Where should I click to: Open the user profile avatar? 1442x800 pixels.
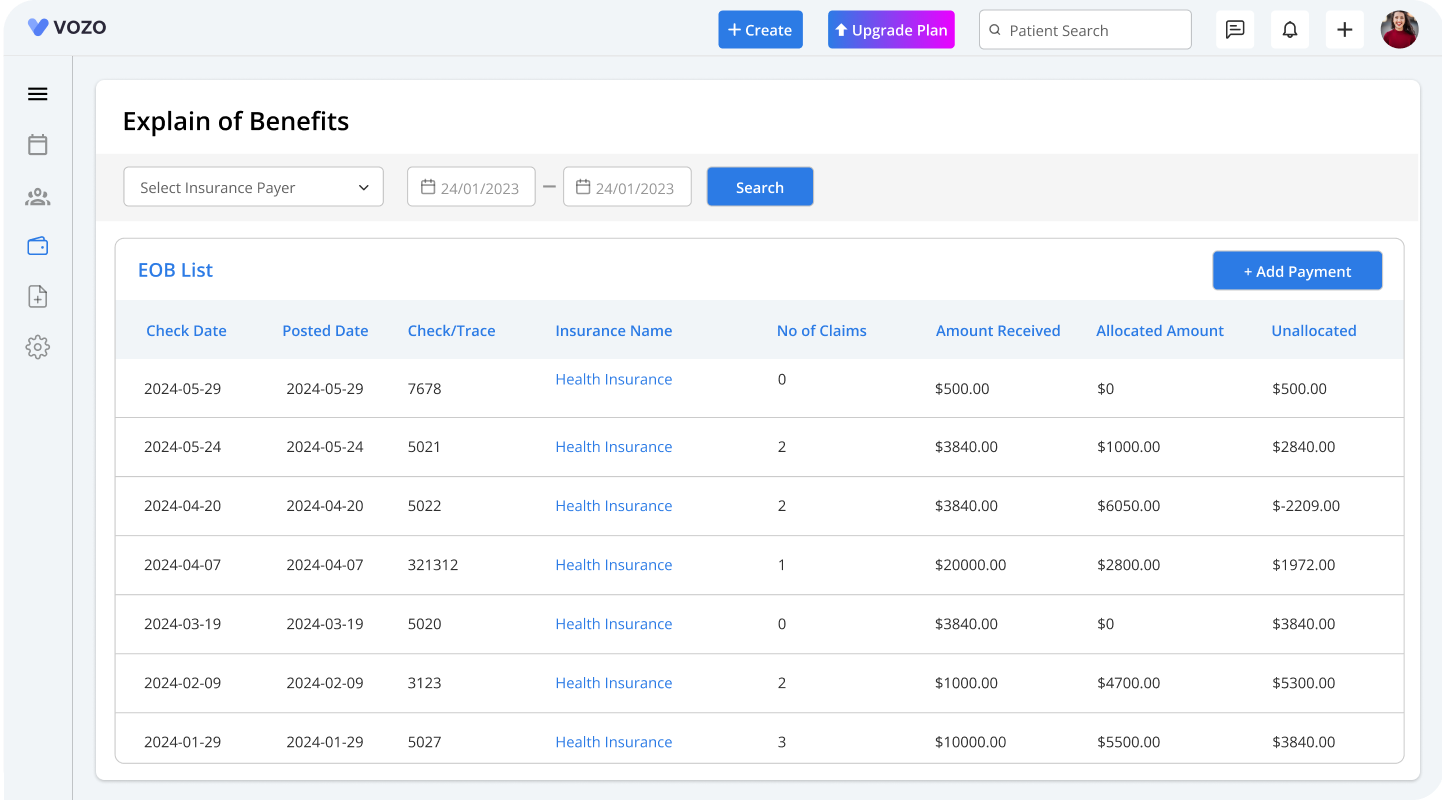pos(1400,30)
